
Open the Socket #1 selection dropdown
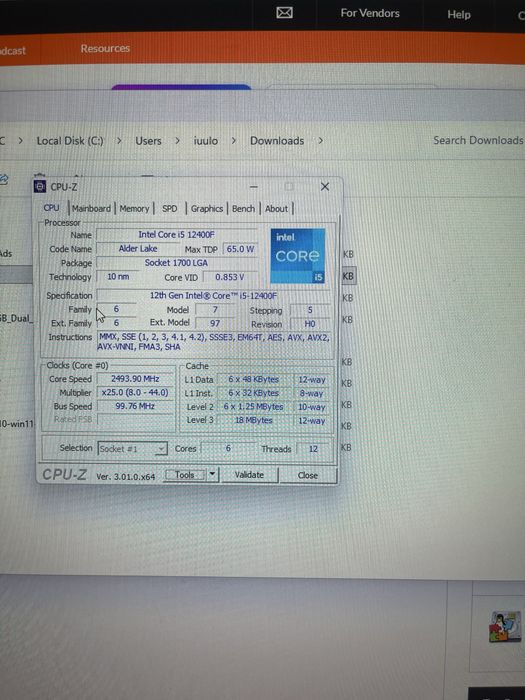(x=132, y=449)
